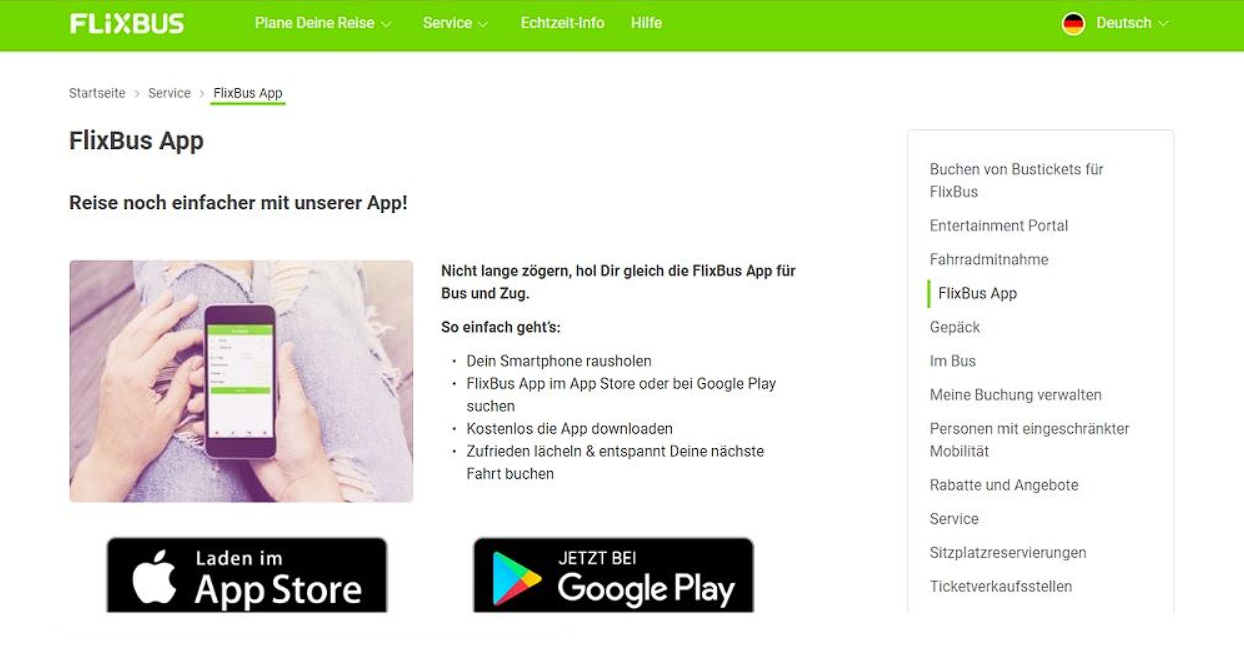
Task: Expand the Service menu in header
Action: pyautogui.click(x=456, y=23)
